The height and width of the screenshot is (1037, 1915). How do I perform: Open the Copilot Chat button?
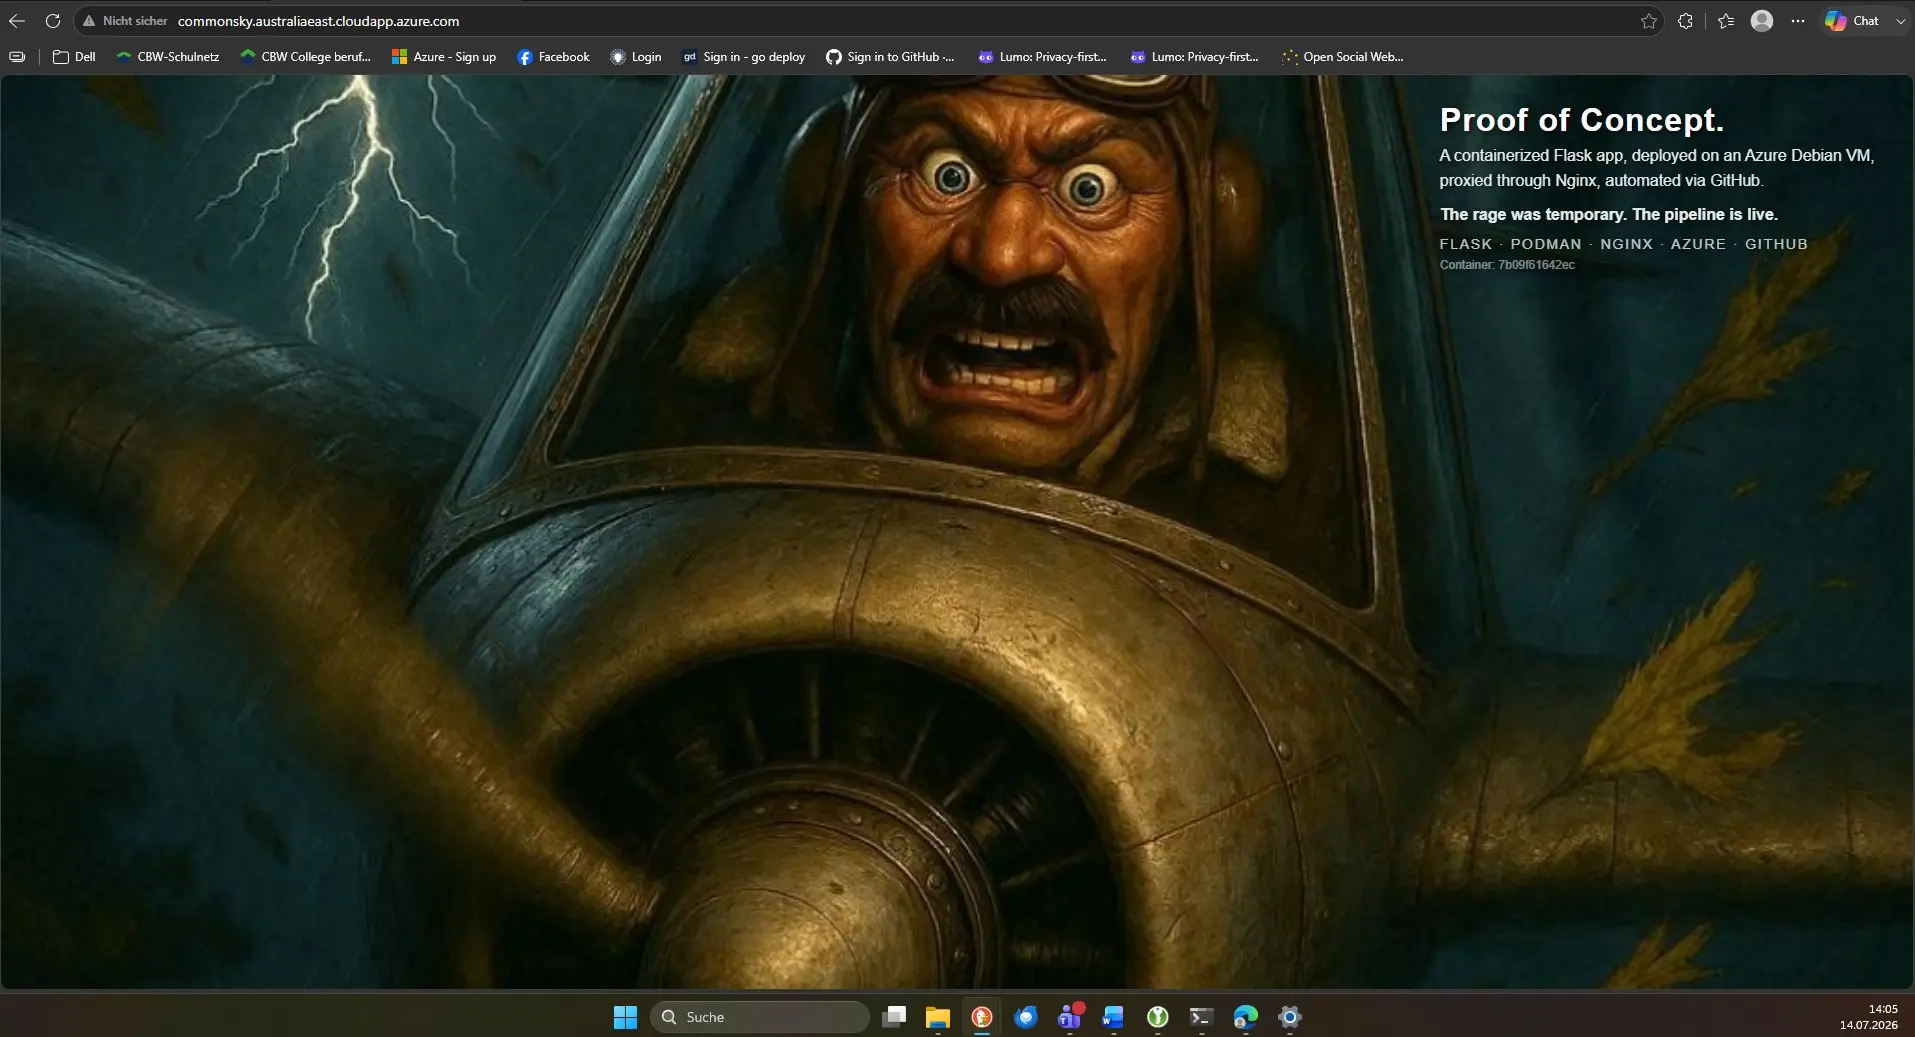1852,21
